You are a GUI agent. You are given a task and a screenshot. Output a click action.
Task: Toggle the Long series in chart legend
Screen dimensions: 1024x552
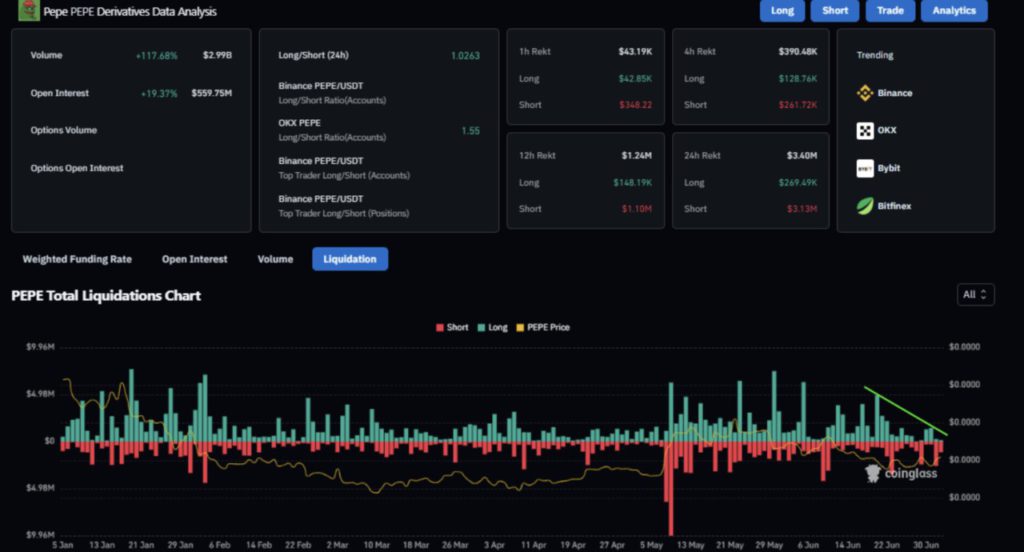tap(492, 327)
